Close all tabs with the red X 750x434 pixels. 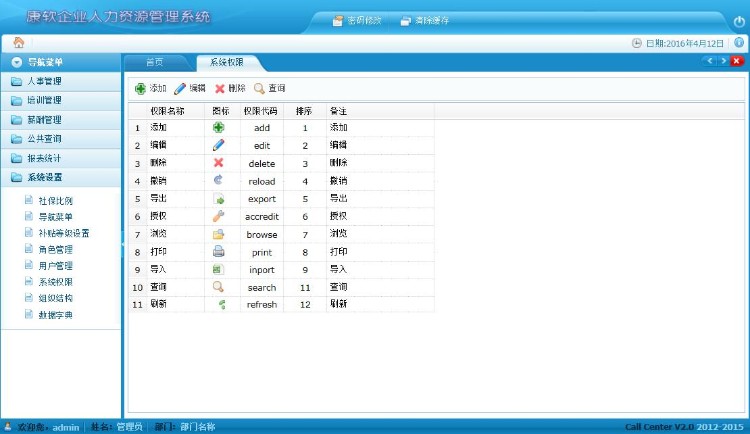point(737,61)
